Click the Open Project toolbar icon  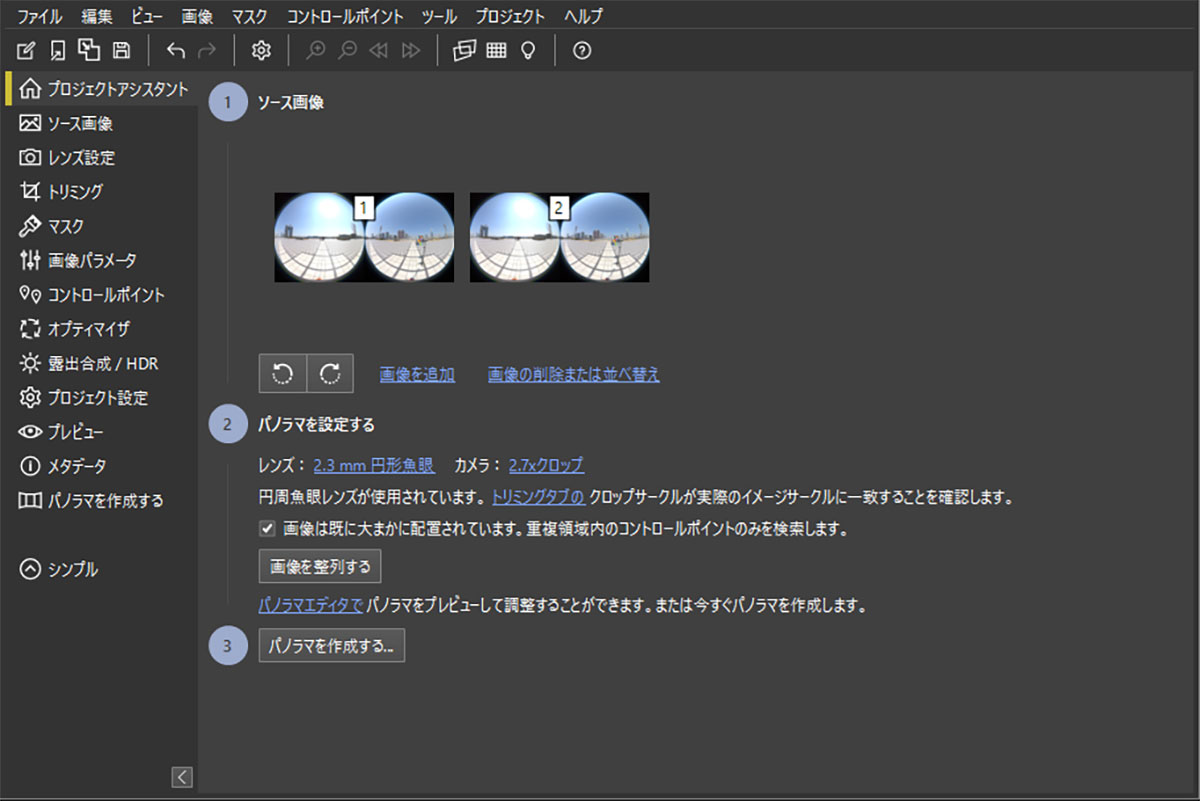tap(58, 51)
